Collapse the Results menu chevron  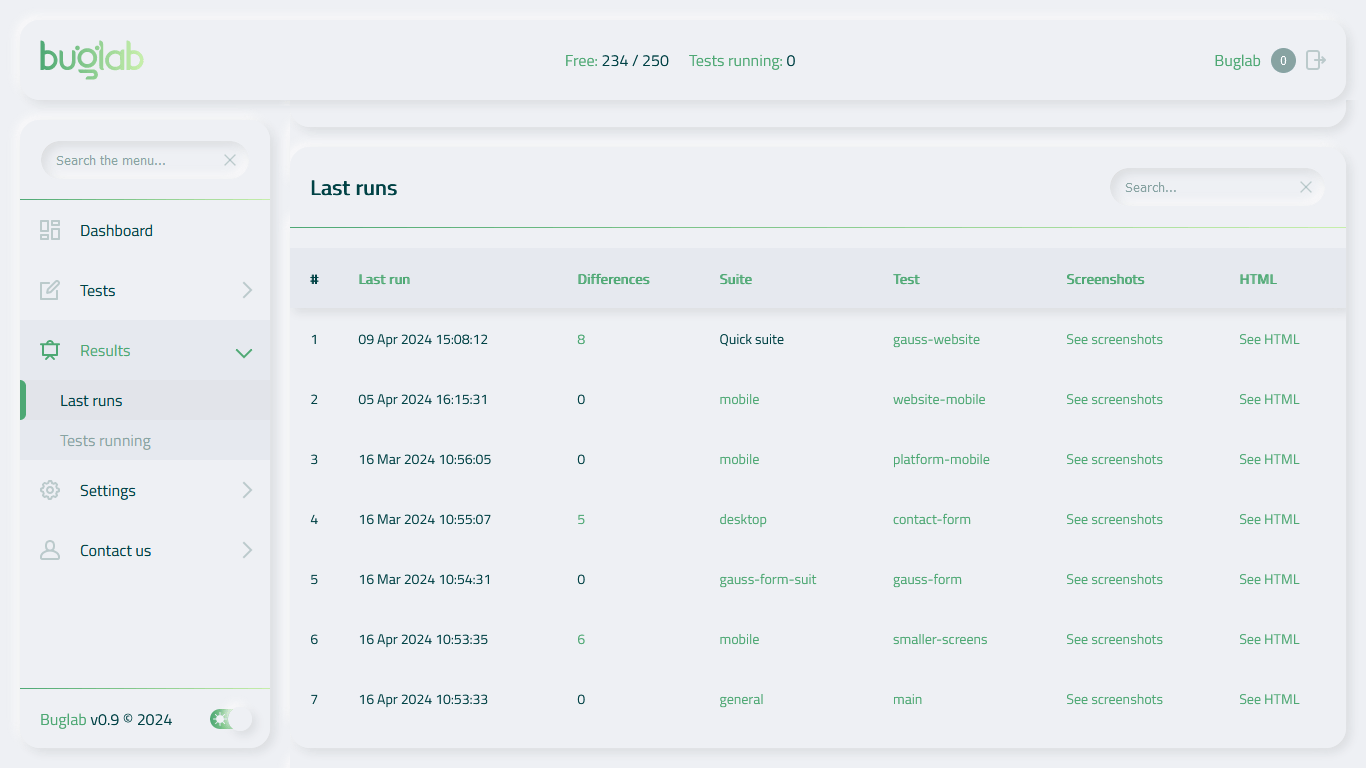pos(244,352)
